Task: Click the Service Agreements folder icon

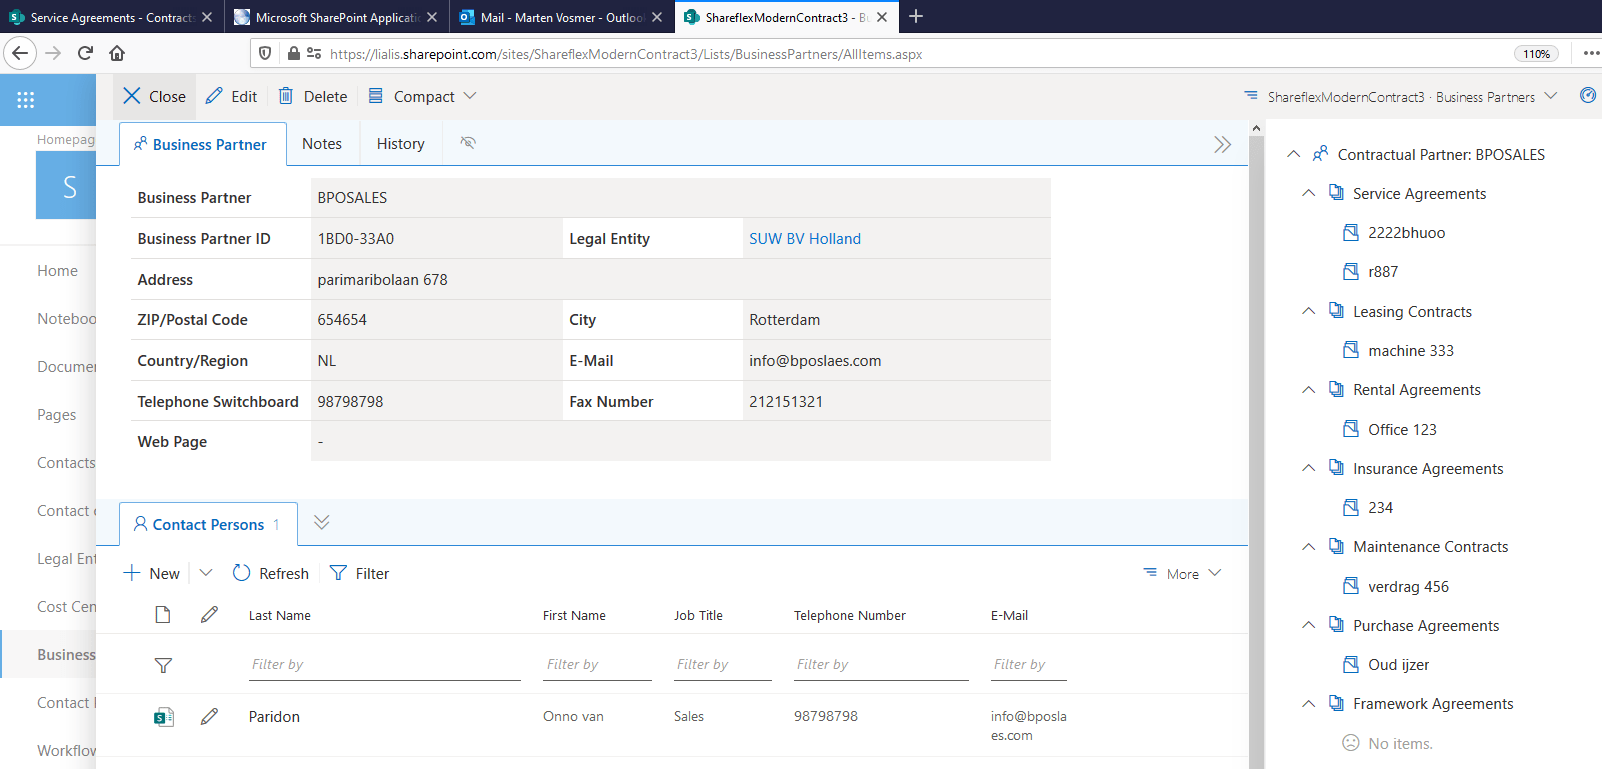Action: click(1336, 192)
